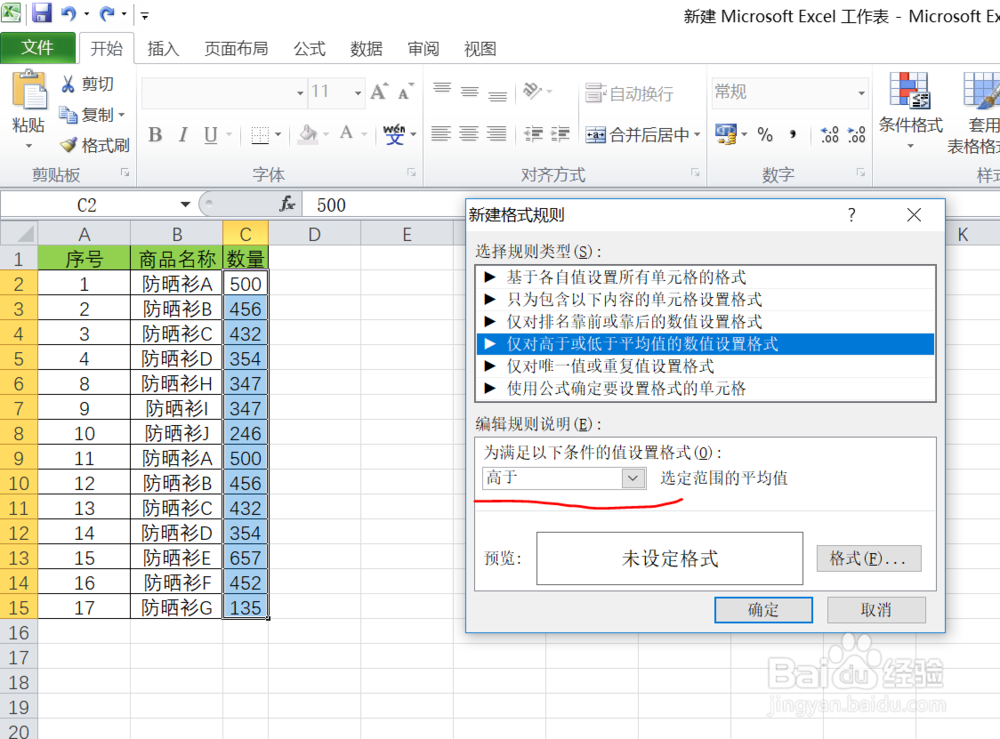The image size is (1000, 739).
Task: Decrease font size with small A
Action: 406,92
